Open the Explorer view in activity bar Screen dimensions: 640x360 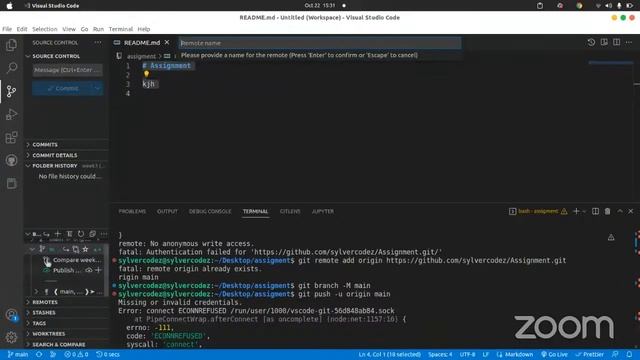11,44
